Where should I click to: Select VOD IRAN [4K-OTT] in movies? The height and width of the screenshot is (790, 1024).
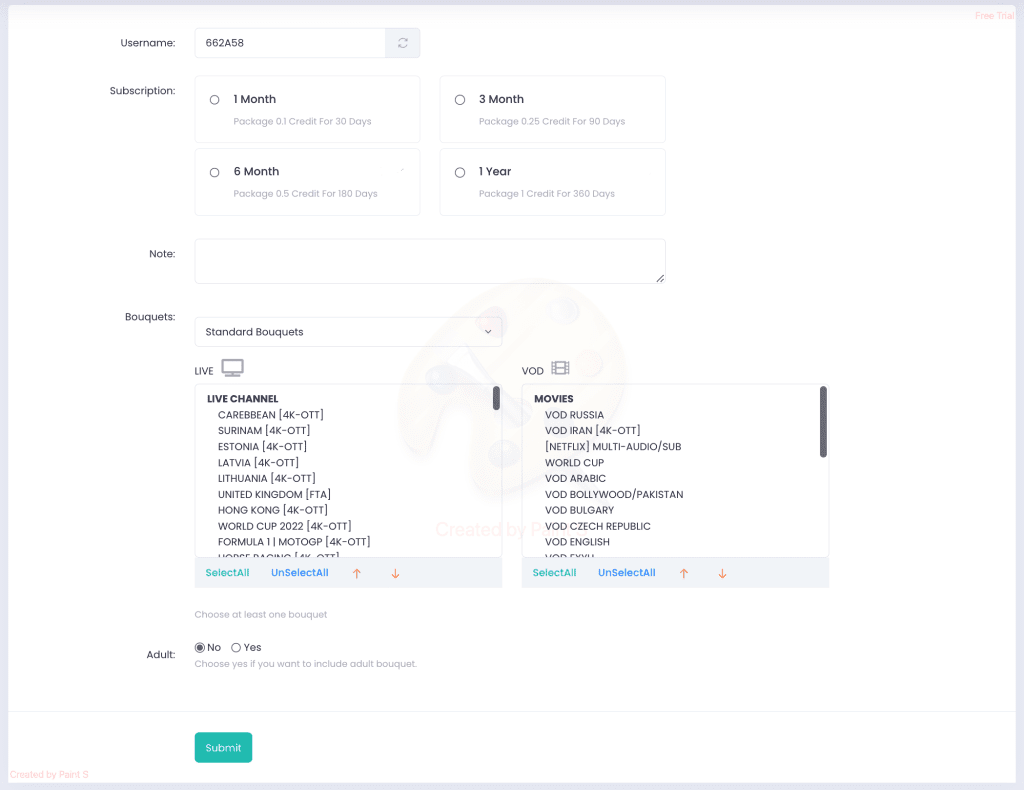[x=592, y=430]
